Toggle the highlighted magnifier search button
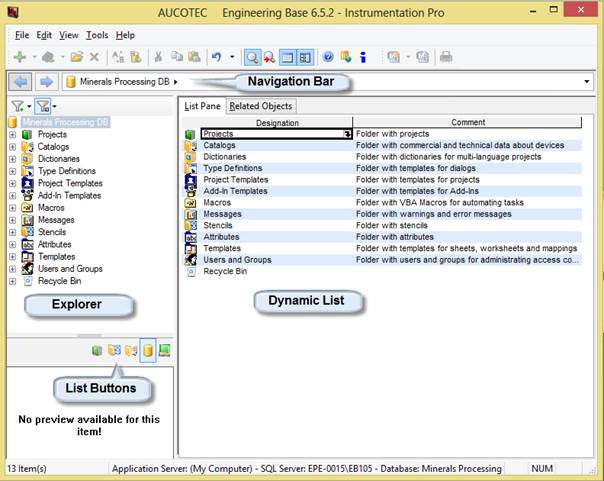The image size is (604, 481). point(252,57)
